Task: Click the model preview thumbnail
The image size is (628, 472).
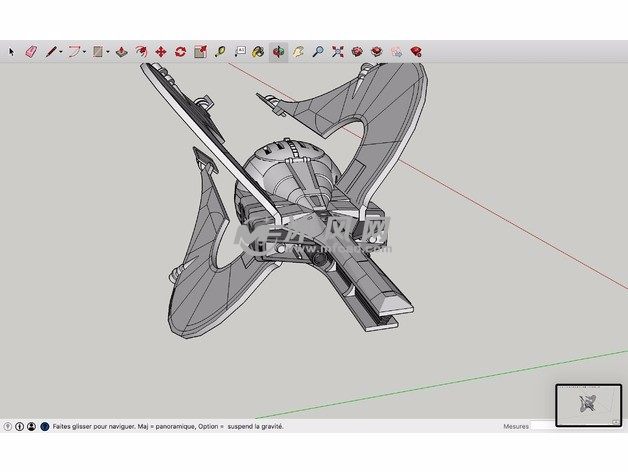Action: 588,404
